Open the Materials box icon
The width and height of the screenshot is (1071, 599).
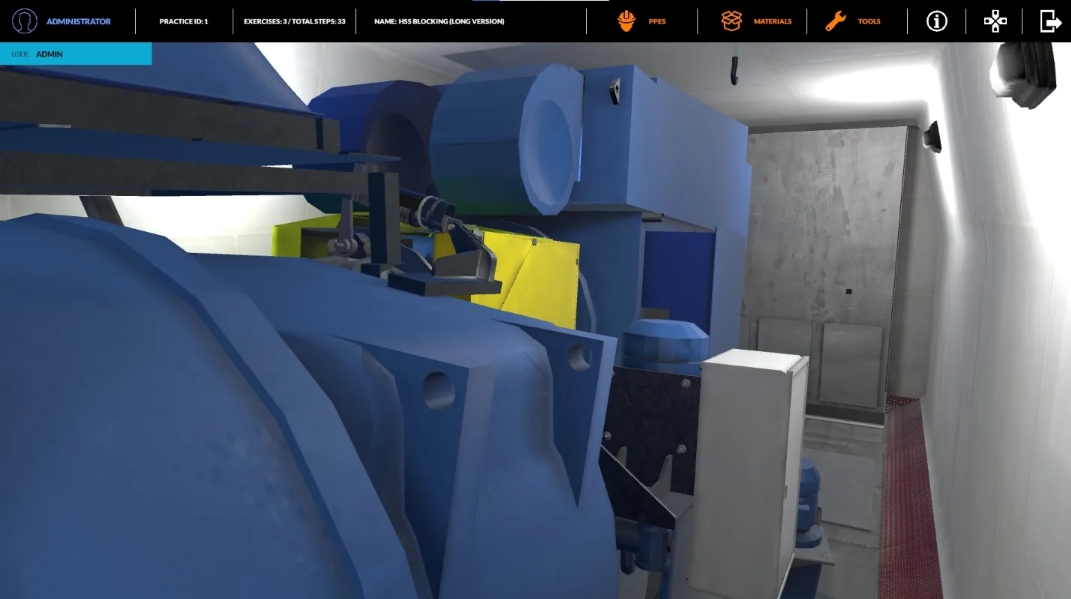733,21
